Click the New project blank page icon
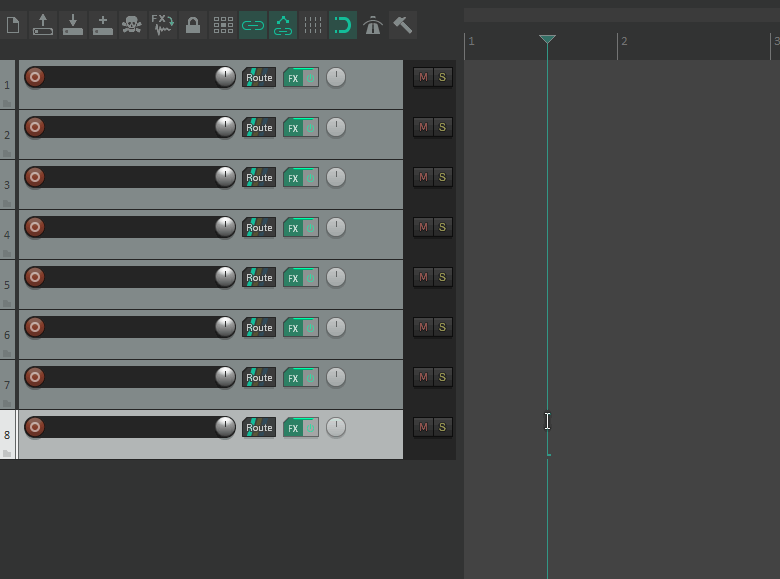780x579 pixels. click(x=13, y=25)
